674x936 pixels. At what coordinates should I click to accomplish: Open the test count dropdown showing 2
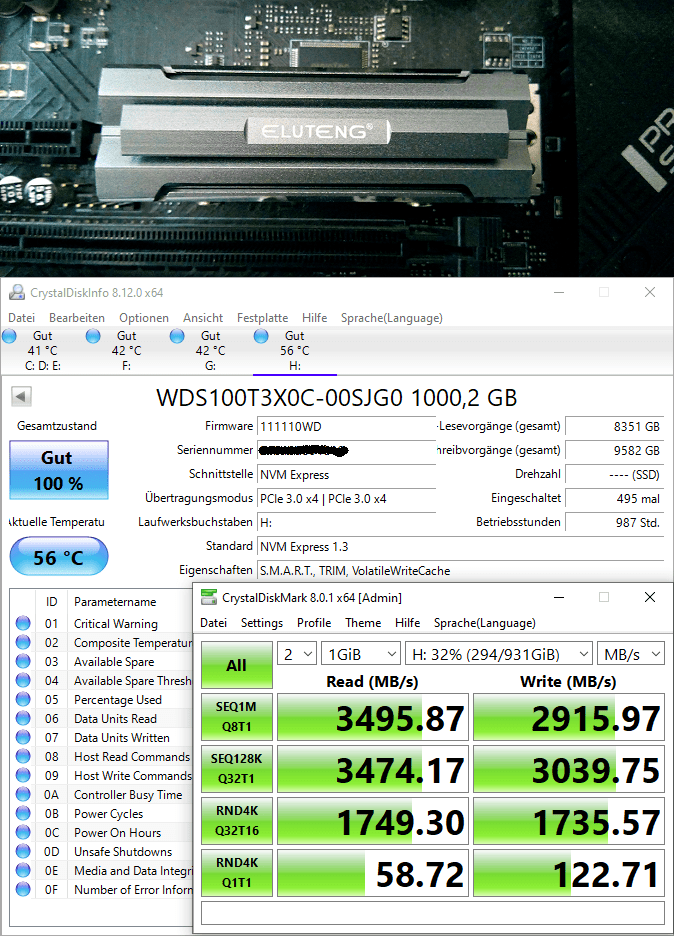pos(297,654)
